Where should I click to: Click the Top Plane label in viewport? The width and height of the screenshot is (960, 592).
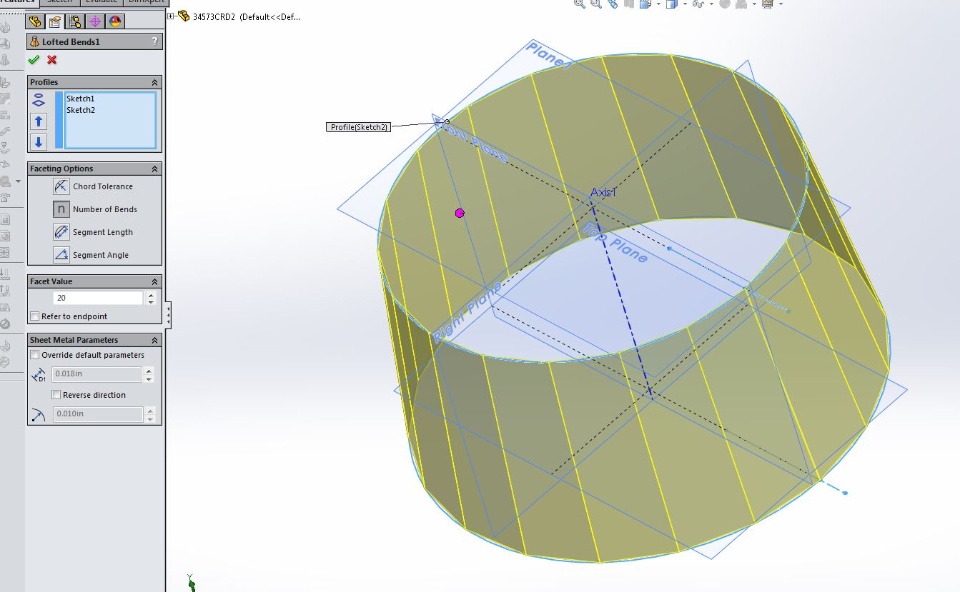[x=615, y=244]
